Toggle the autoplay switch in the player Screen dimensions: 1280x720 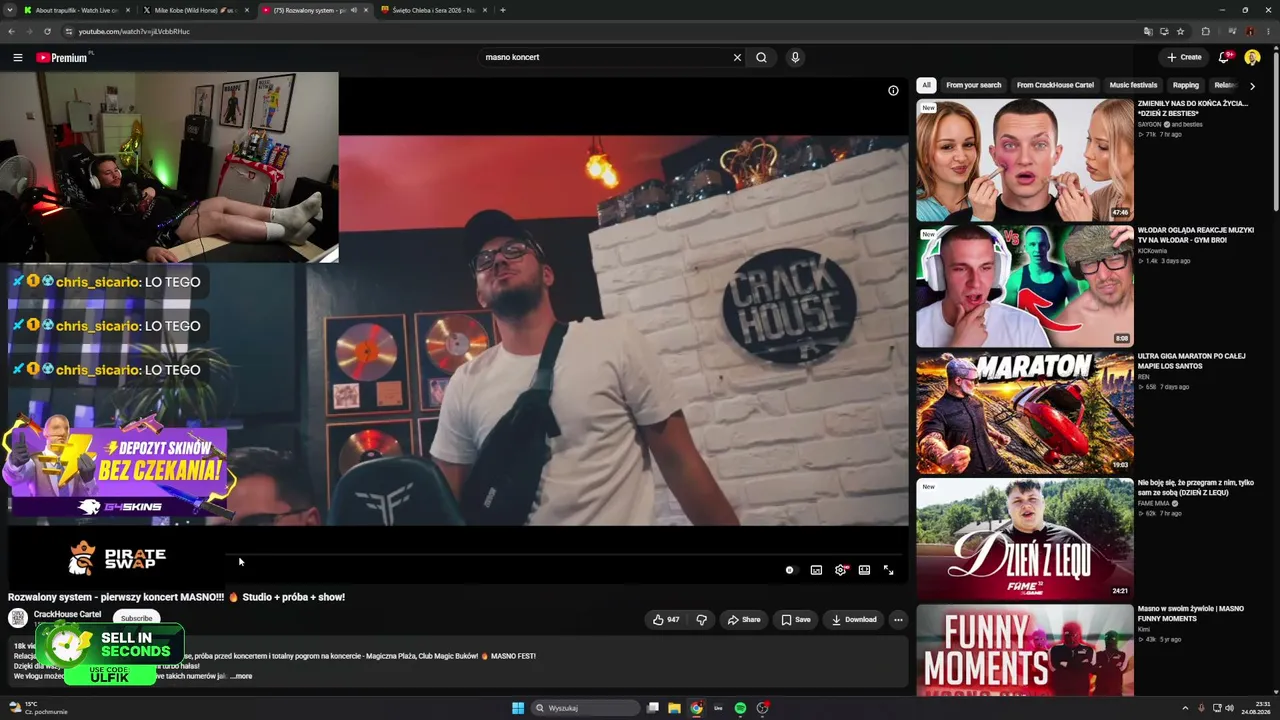tap(790, 570)
